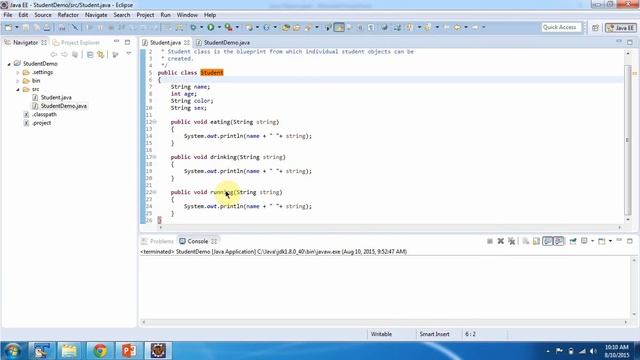This screenshot has width=640, height=360.
Task: Open the Refactor menu
Action: 68,15
